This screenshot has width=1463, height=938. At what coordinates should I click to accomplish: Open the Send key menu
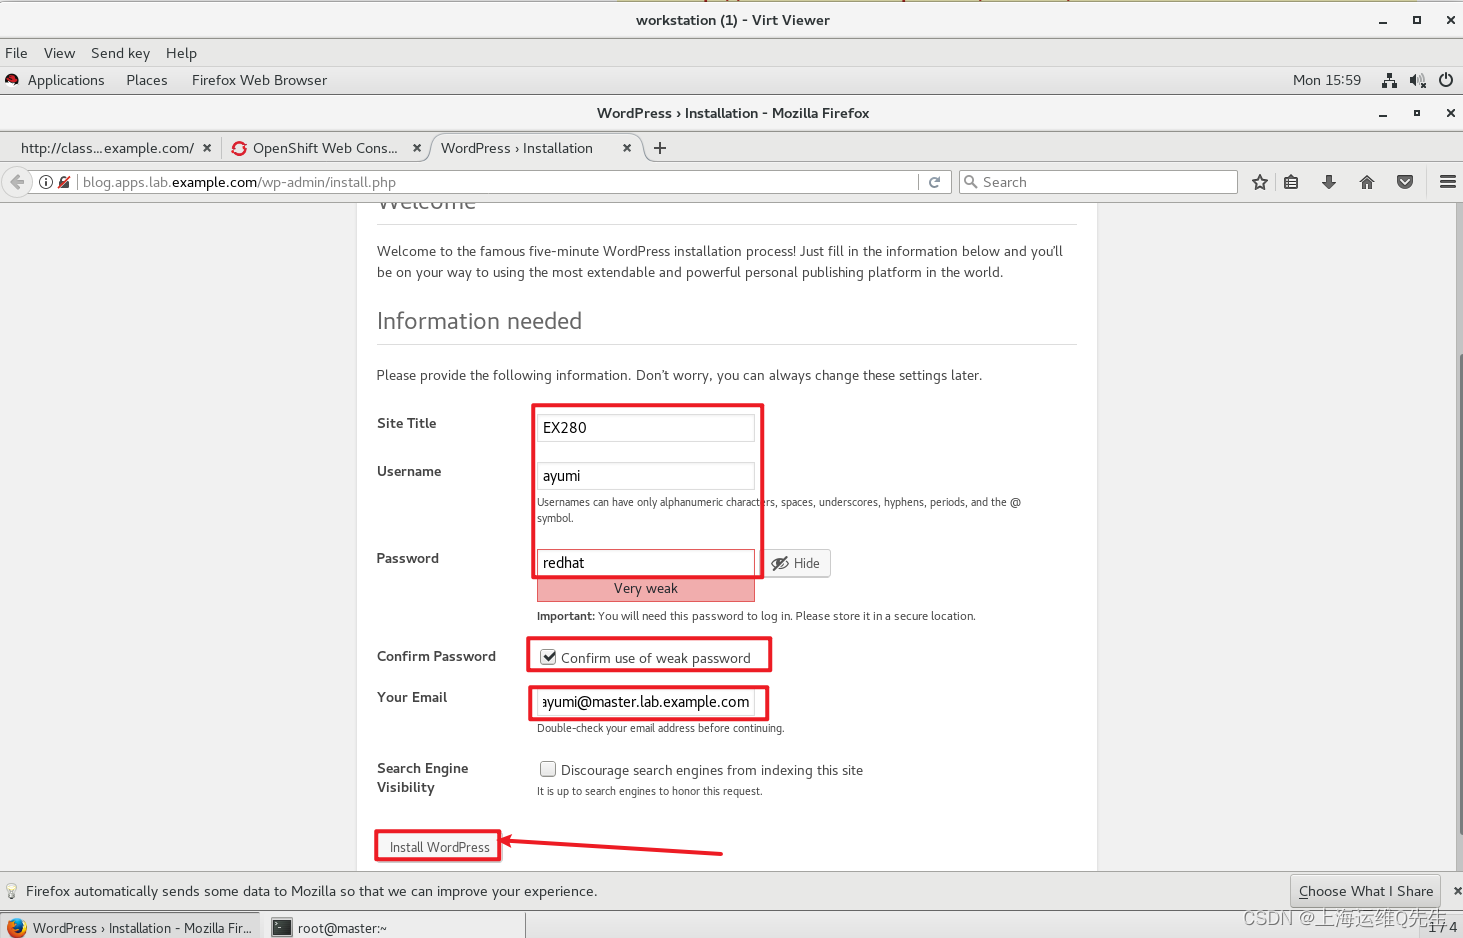120,53
